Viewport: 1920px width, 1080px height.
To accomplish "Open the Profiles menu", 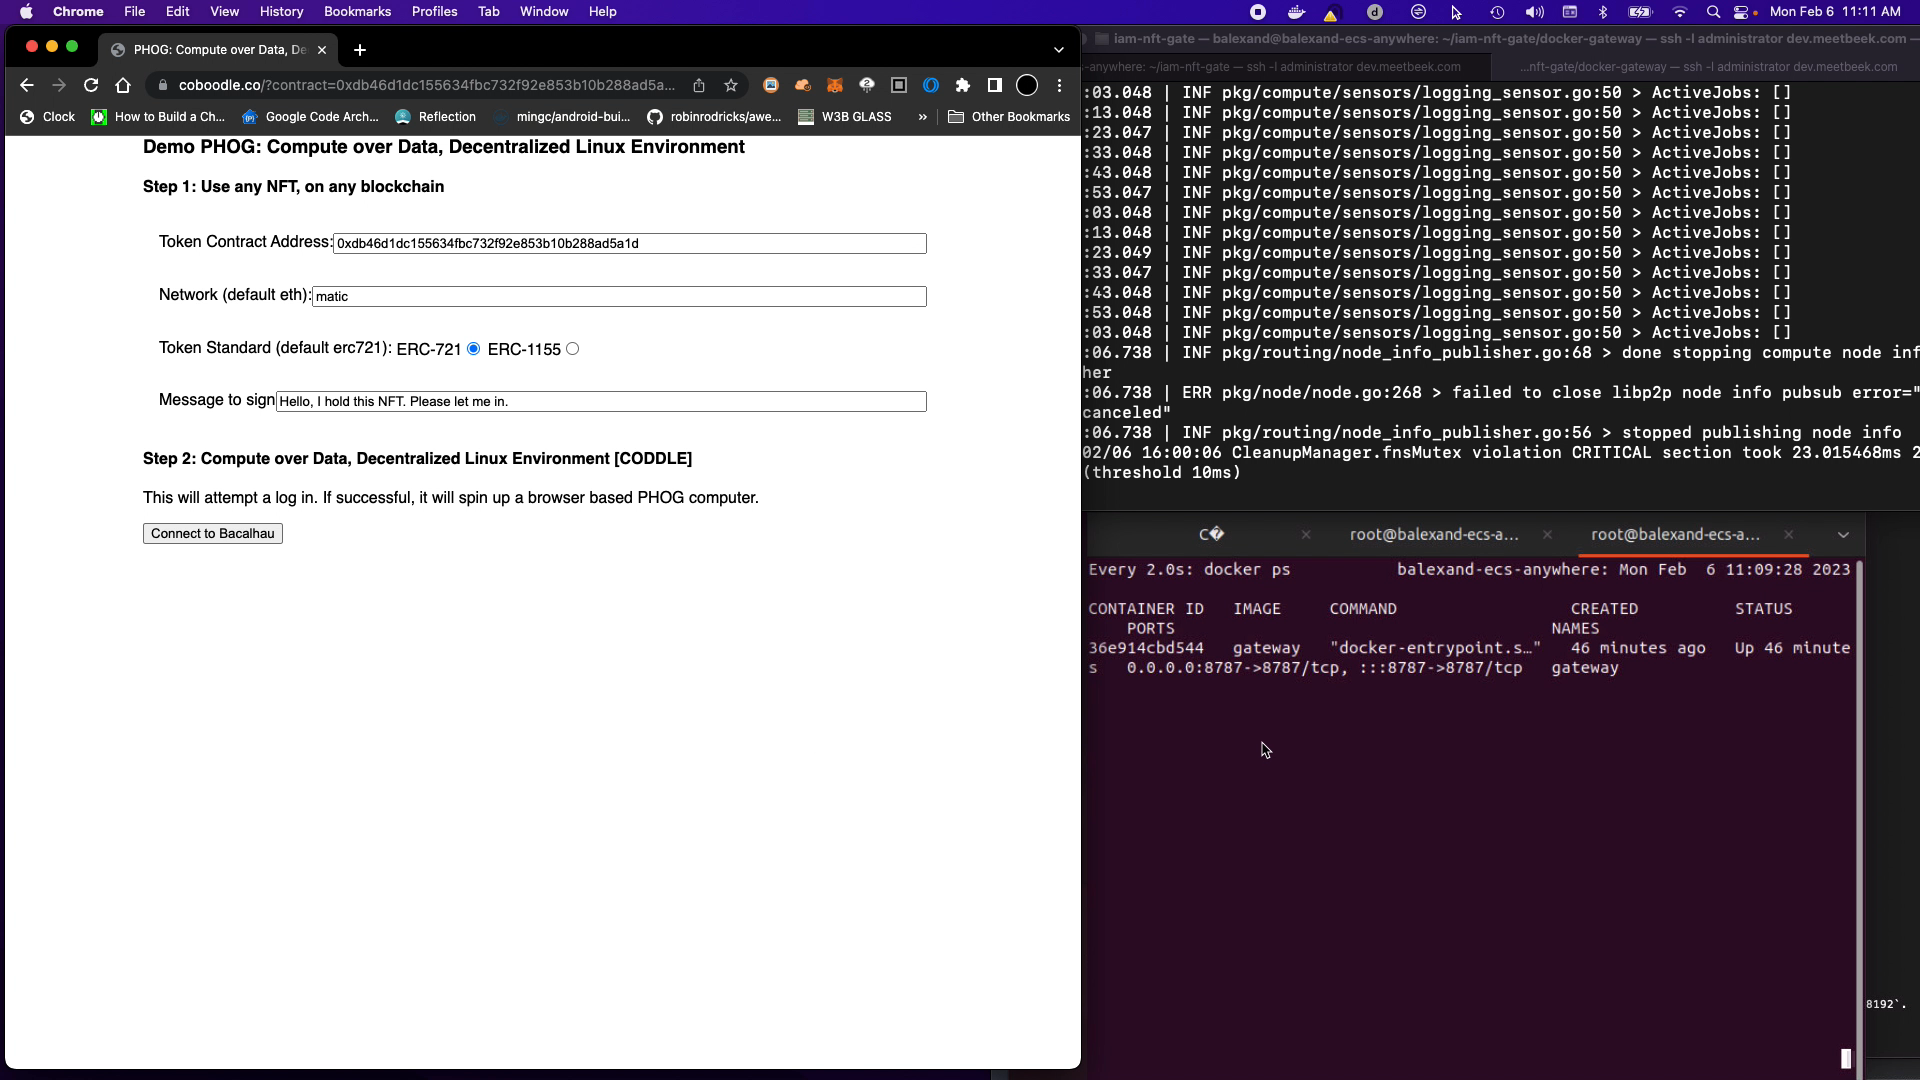I will [x=435, y=12].
